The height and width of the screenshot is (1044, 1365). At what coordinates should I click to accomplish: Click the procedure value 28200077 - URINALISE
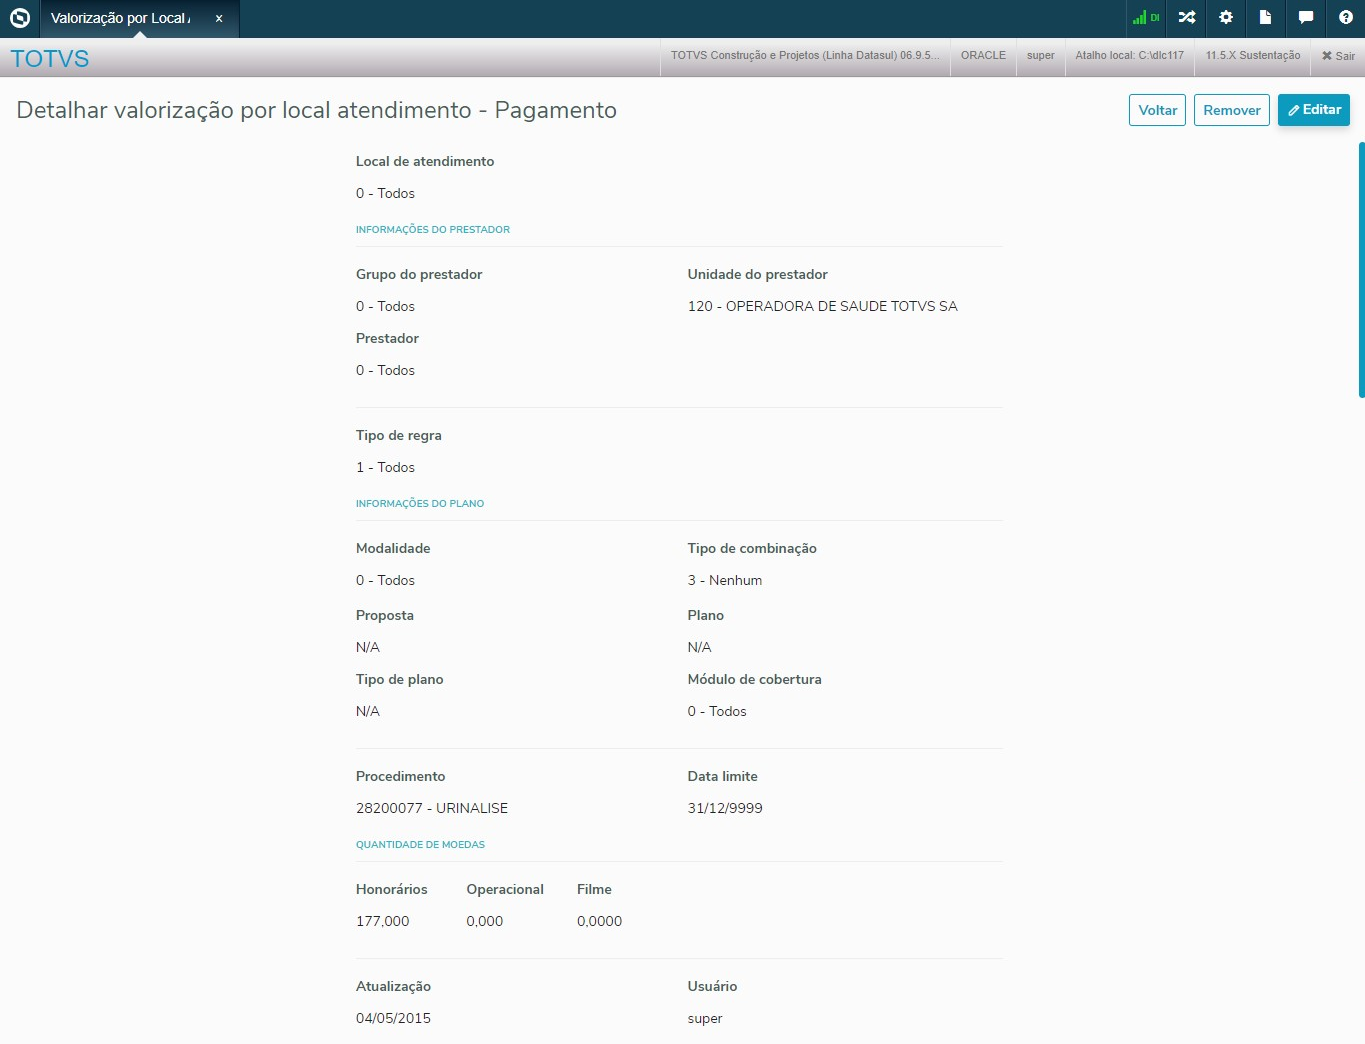432,808
